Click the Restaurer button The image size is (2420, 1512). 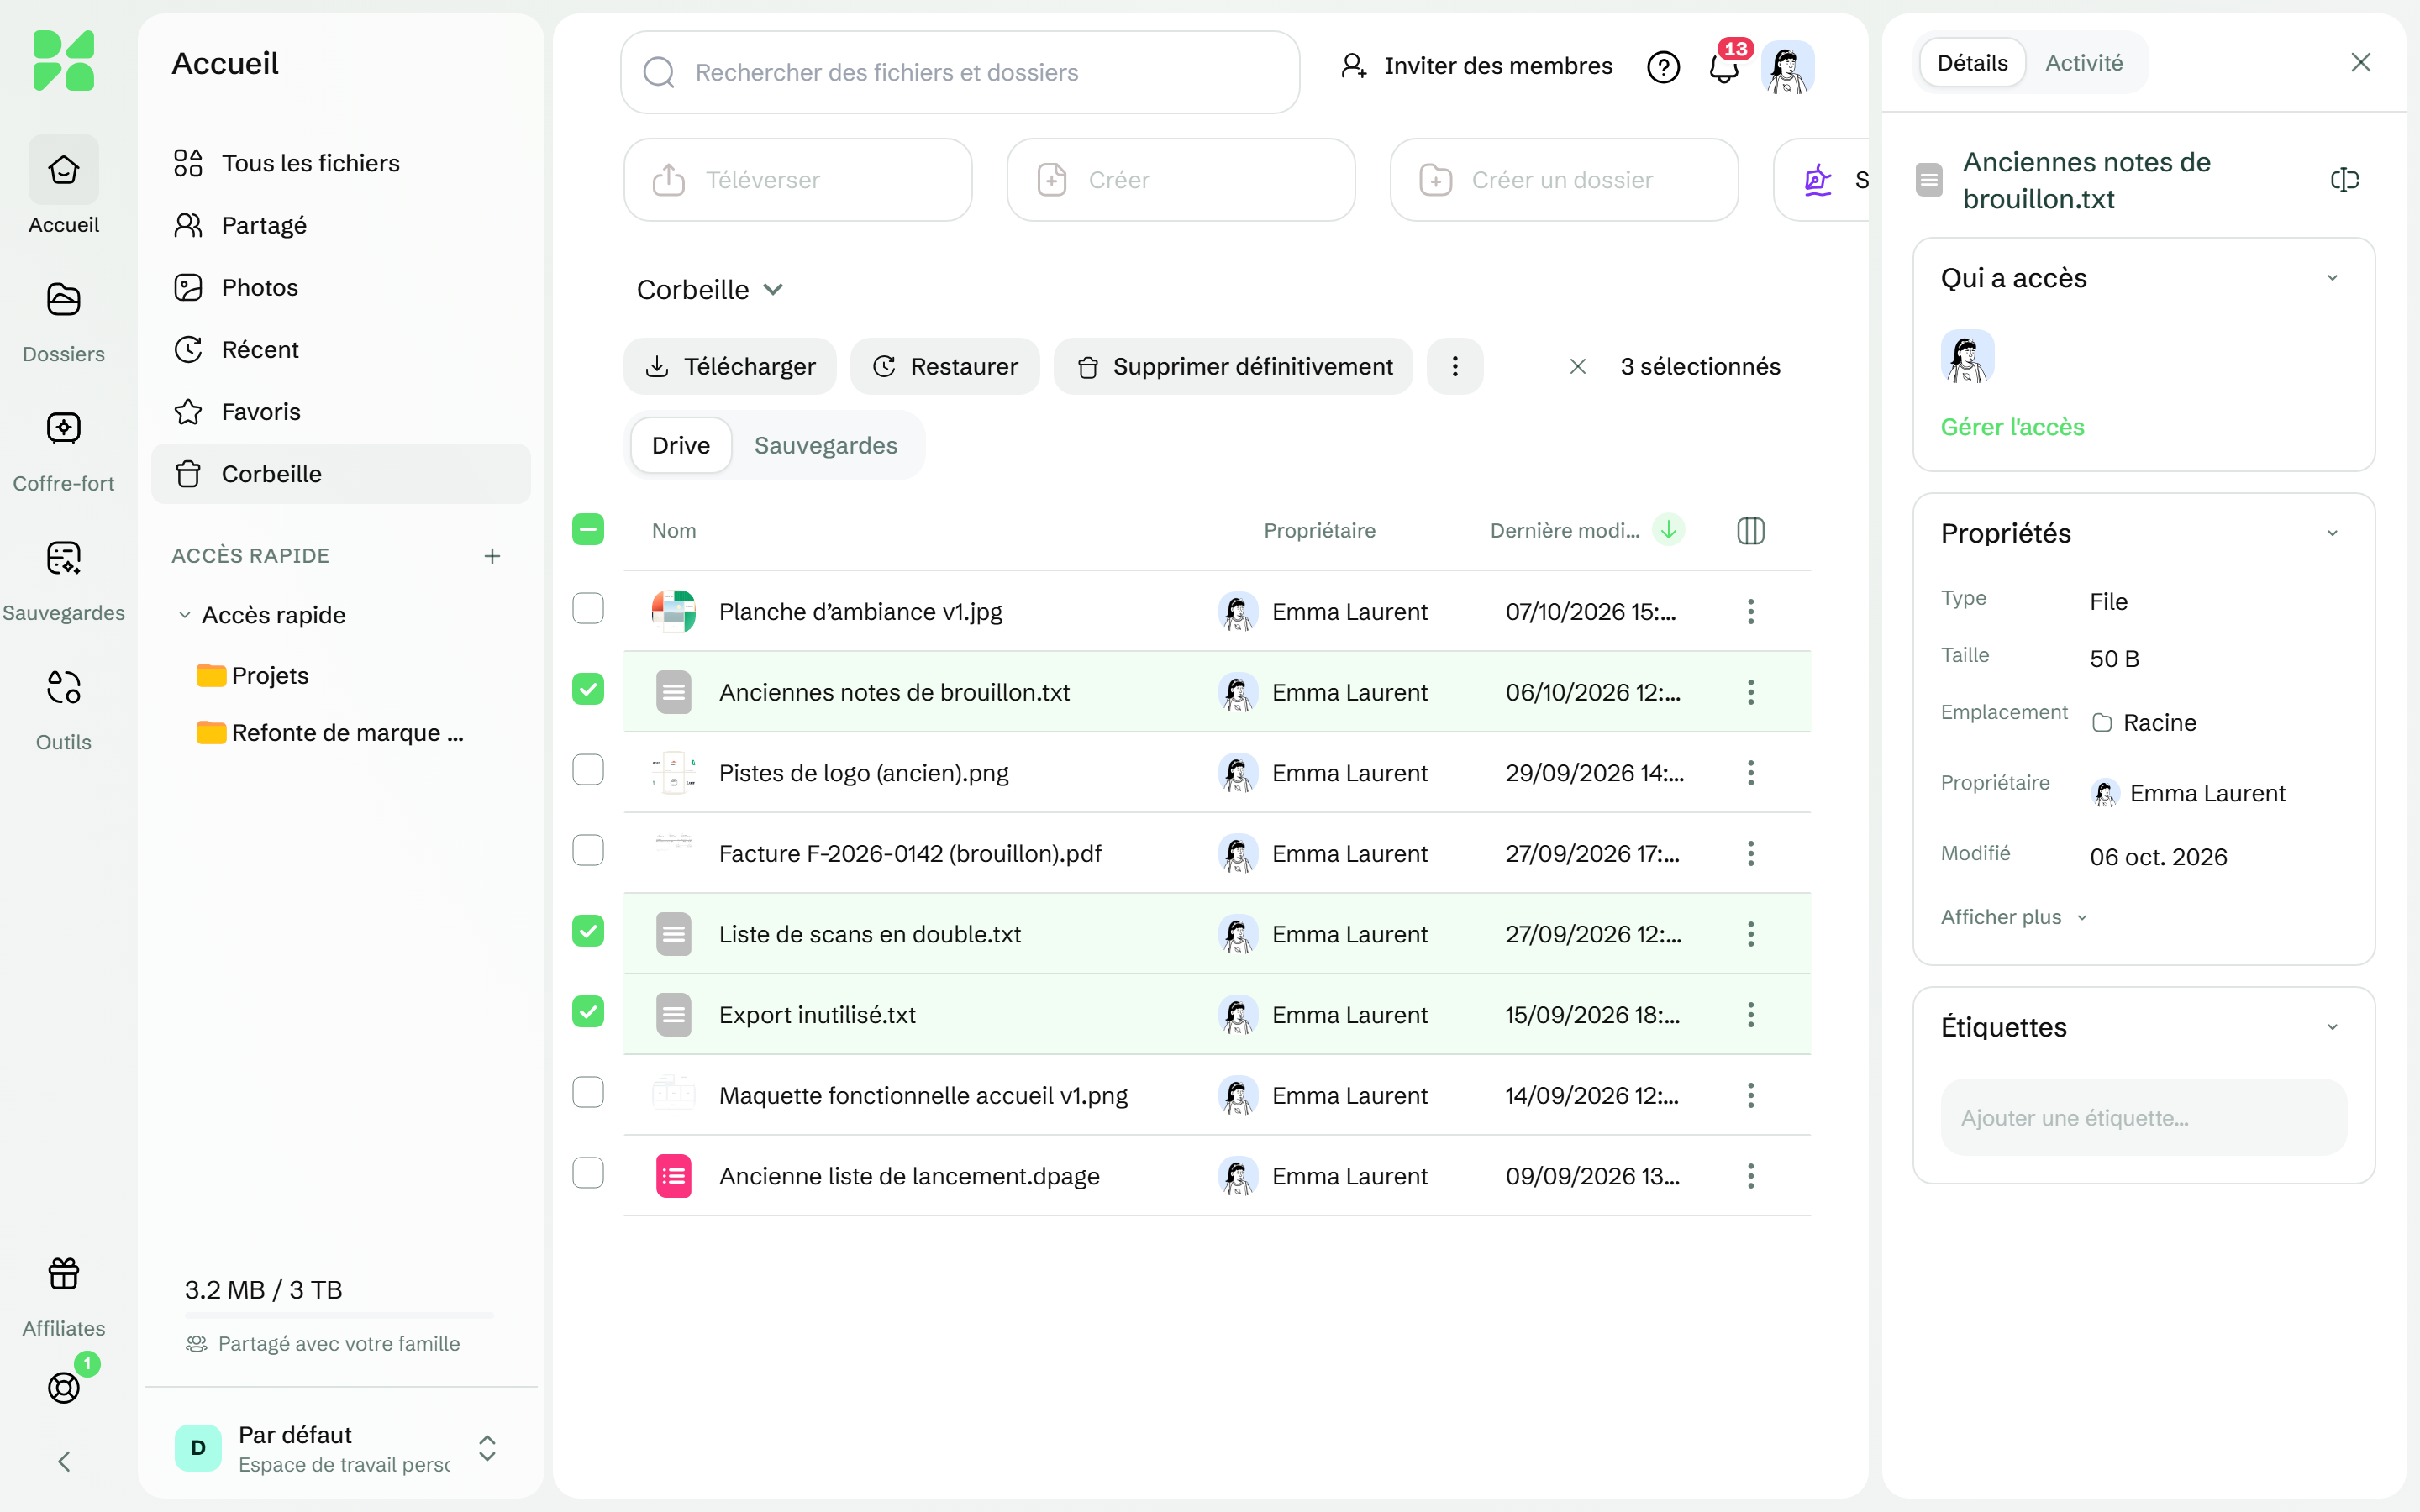945,366
